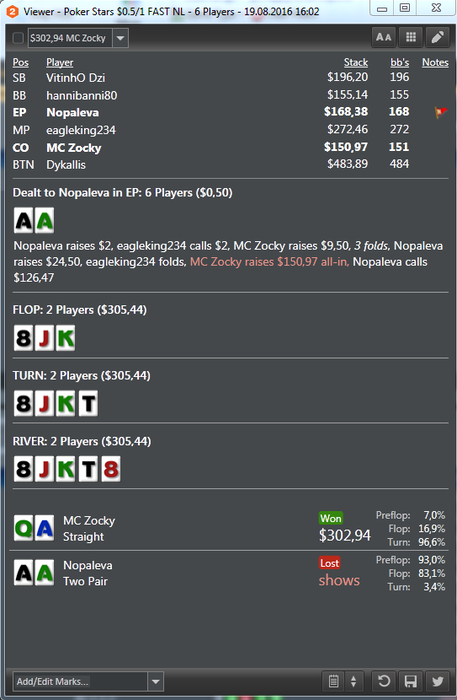The width and height of the screenshot is (457, 700).
Task: Click the bb's column header
Action: click(399, 62)
